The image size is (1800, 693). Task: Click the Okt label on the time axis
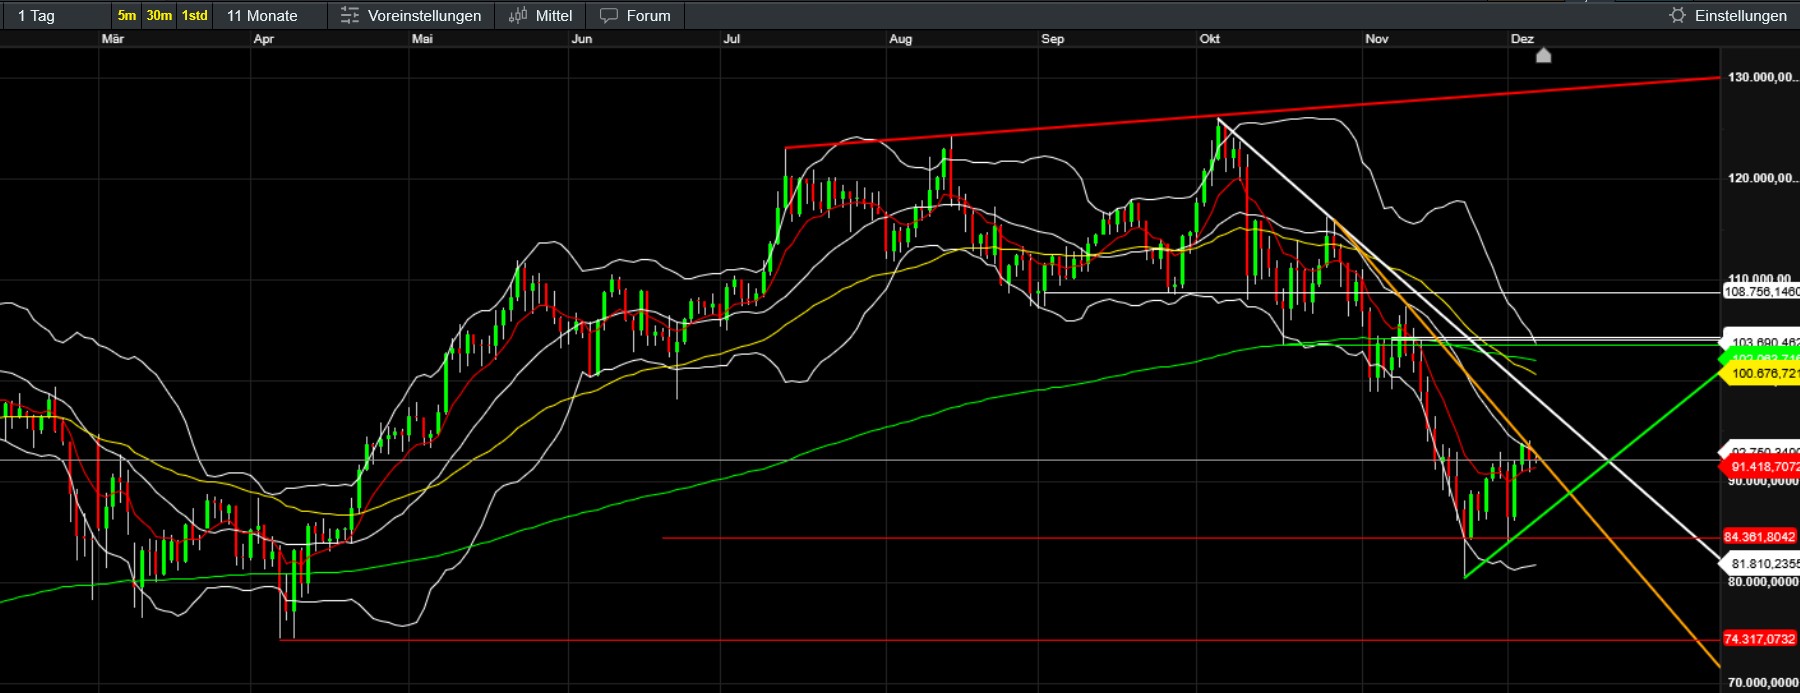(1209, 39)
